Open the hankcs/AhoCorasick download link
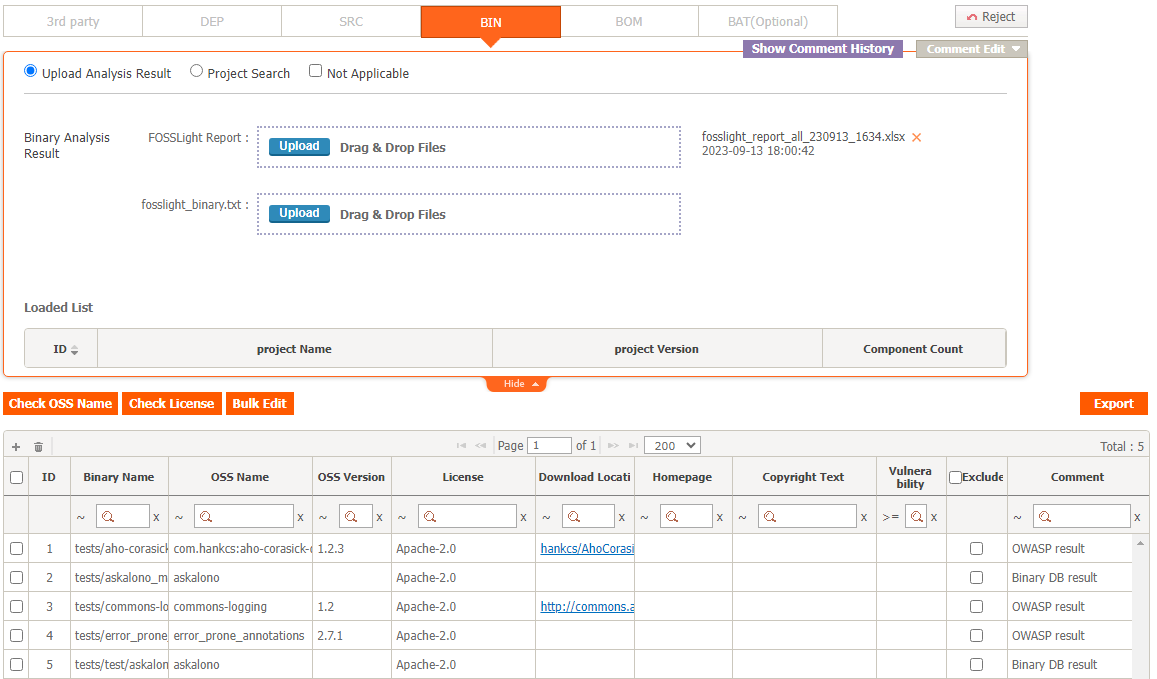 coord(586,549)
